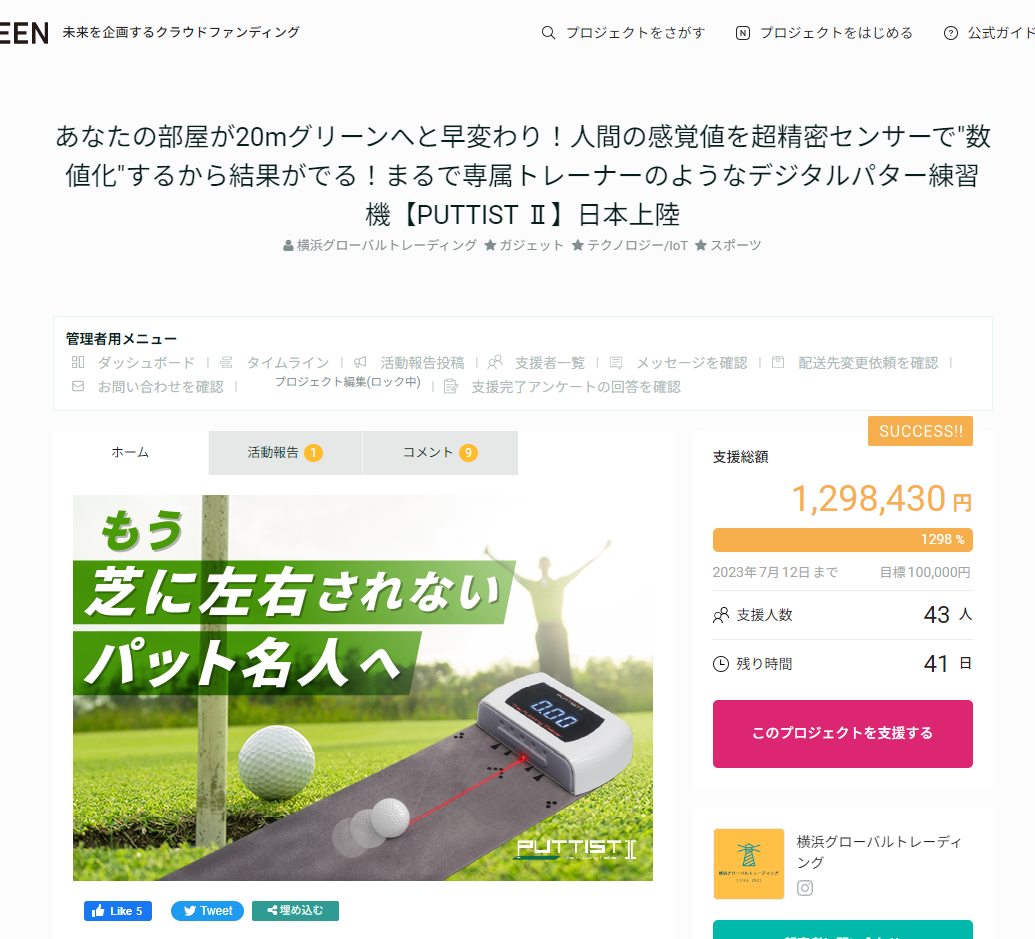Switch to the コメント tab
Image resolution: width=1035 pixels, height=939 pixels.
click(x=440, y=453)
